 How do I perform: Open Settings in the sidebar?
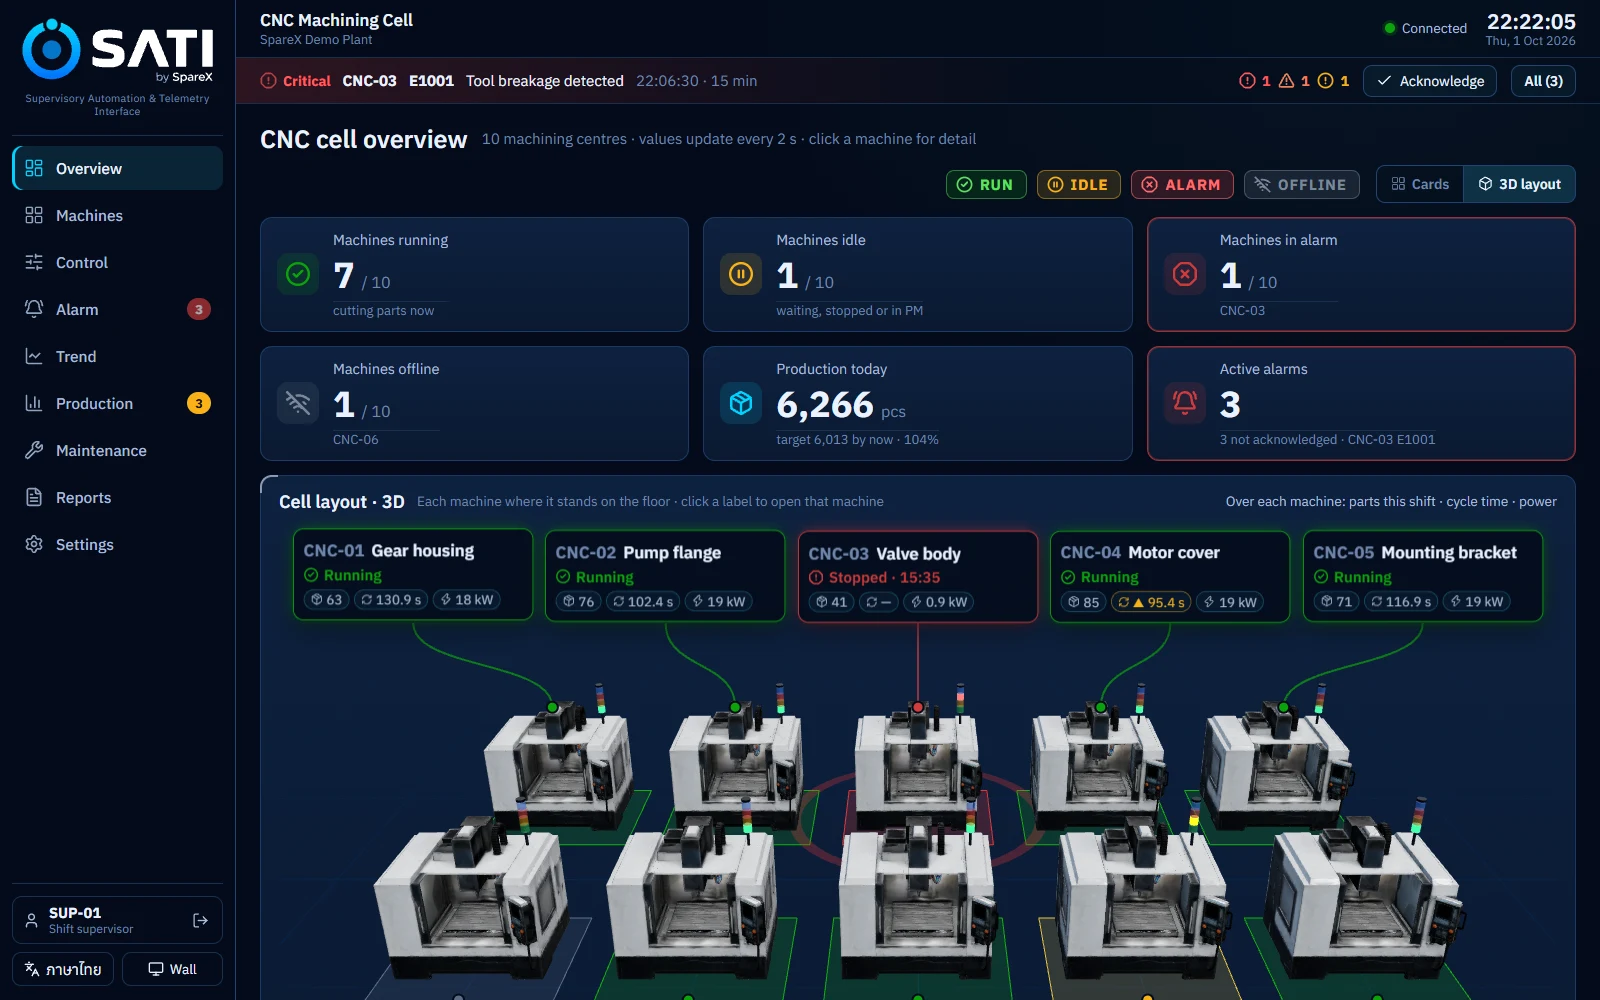pyautogui.click(x=117, y=544)
